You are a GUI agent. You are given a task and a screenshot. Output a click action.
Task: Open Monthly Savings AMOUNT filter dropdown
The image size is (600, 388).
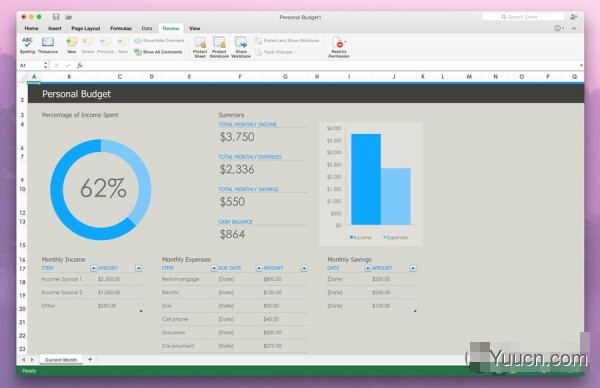[413, 269]
